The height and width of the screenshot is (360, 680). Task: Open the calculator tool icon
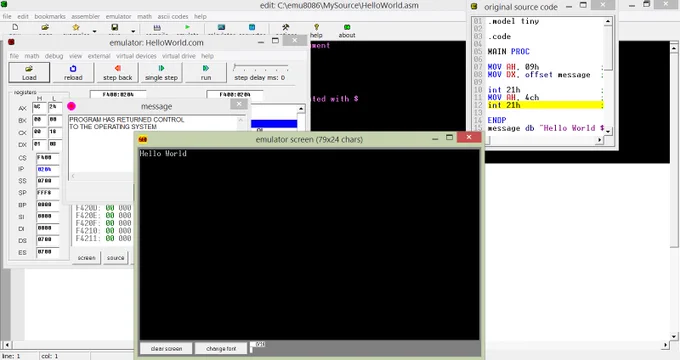point(222,27)
